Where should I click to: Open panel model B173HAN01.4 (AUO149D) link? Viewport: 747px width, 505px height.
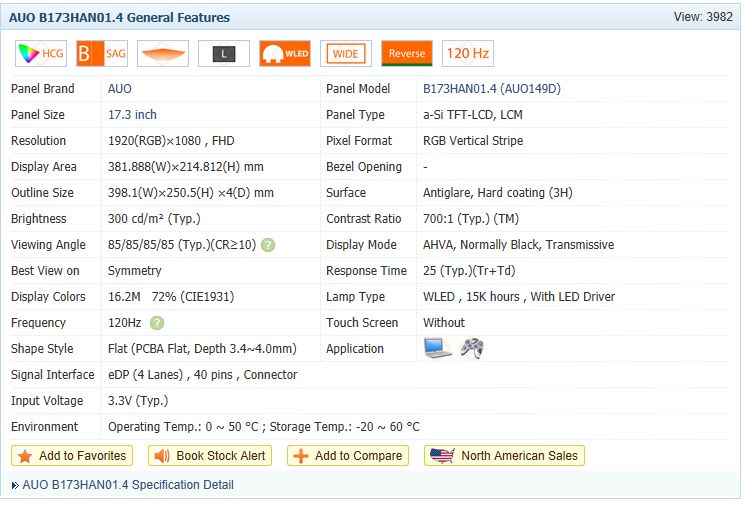(x=492, y=89)
